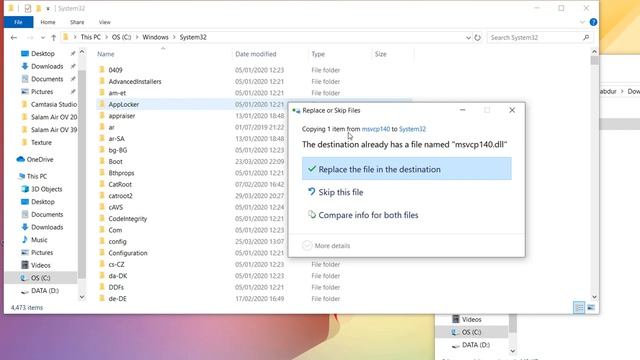Select This PC in navigation pane
The width and height of the screenshot is (640, 360).
click(37, 176)
